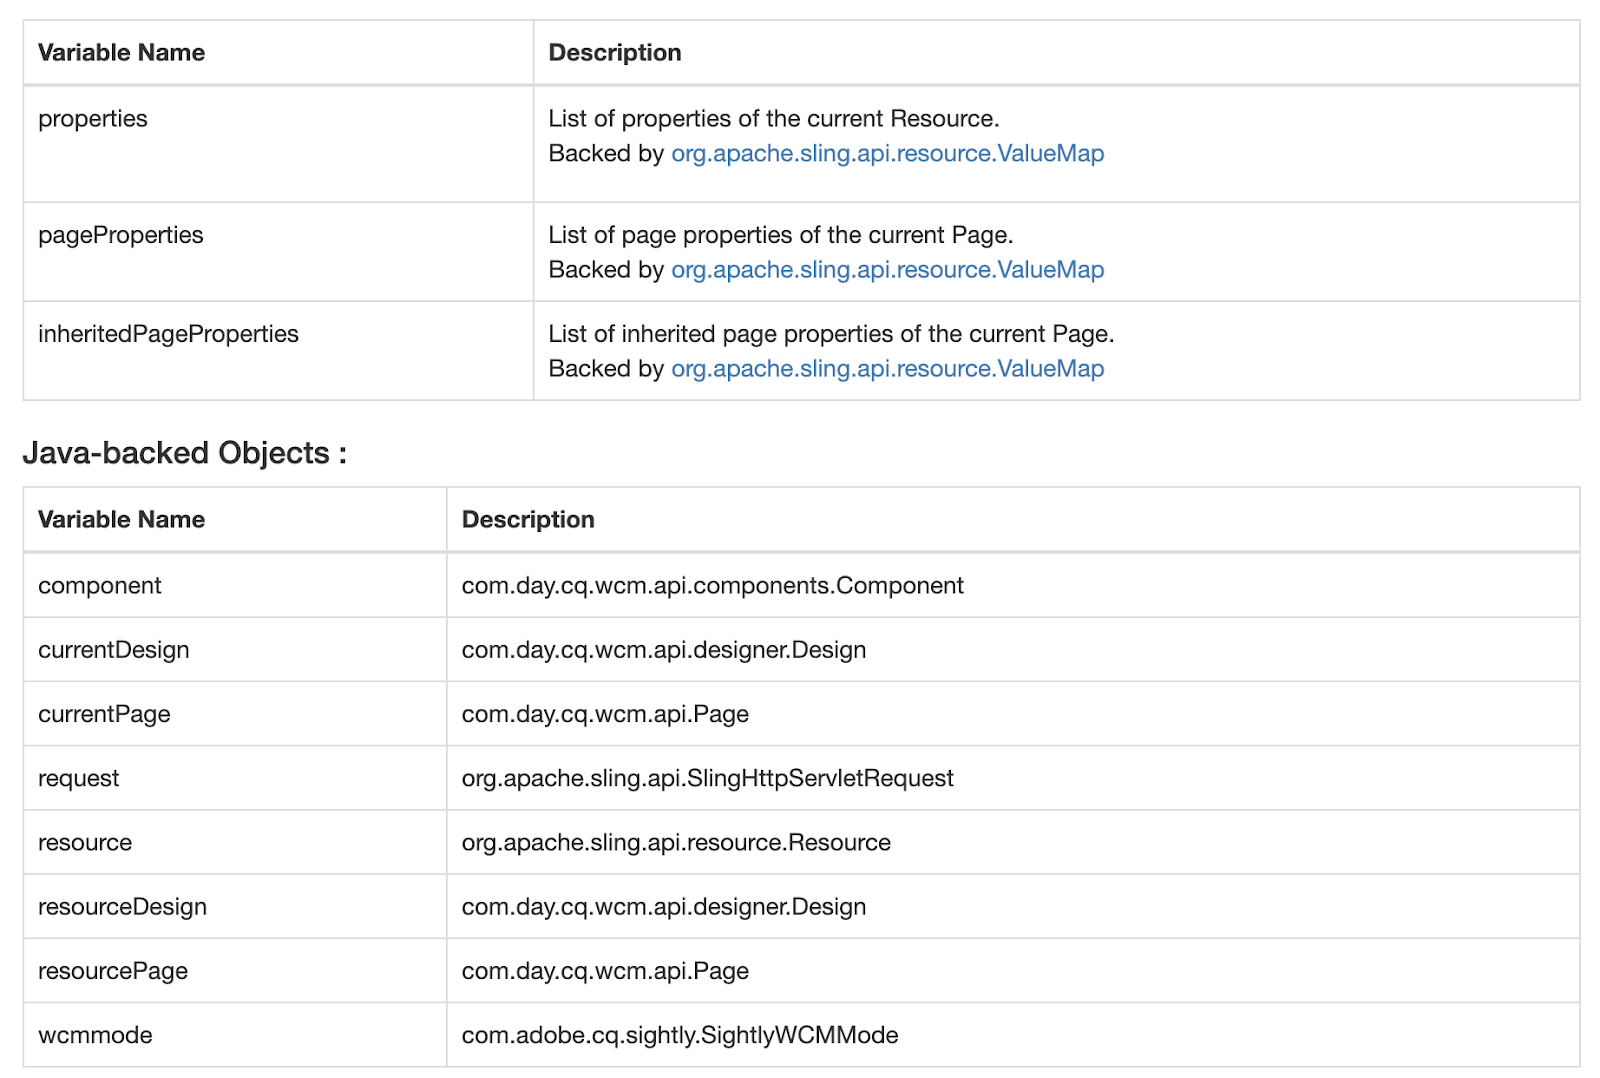Click 'org.apache.sling.api.SlingHttpServletRequest' description

[707, 778]
